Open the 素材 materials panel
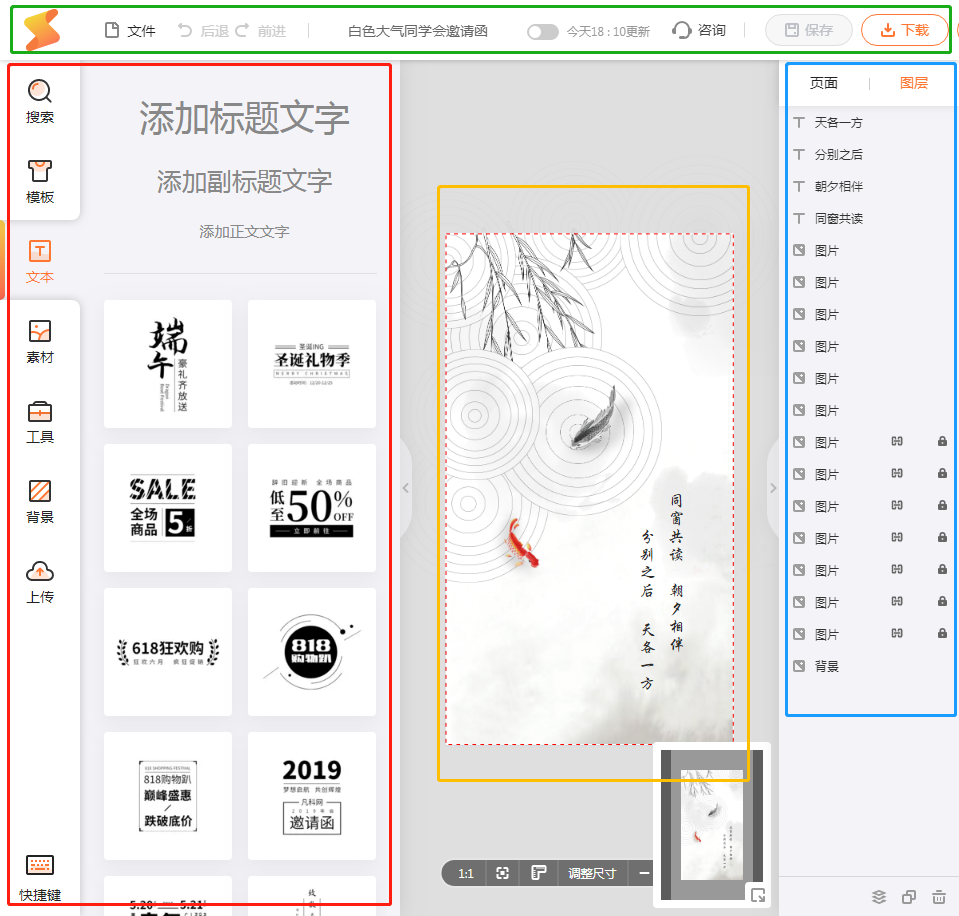This screenshot has height=916, width=959. [40, 342]
